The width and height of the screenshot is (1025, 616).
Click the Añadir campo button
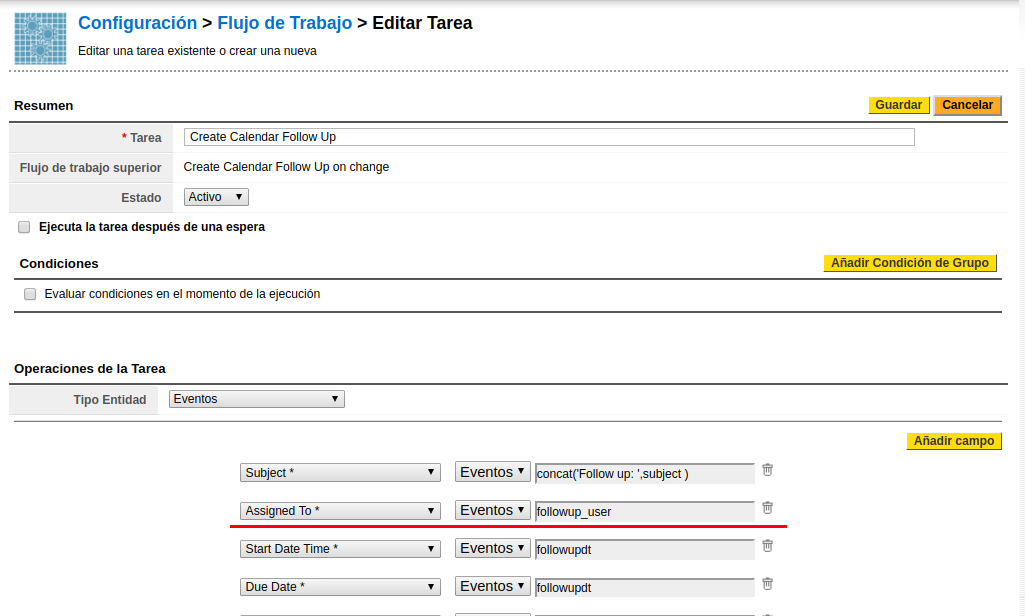953,441
